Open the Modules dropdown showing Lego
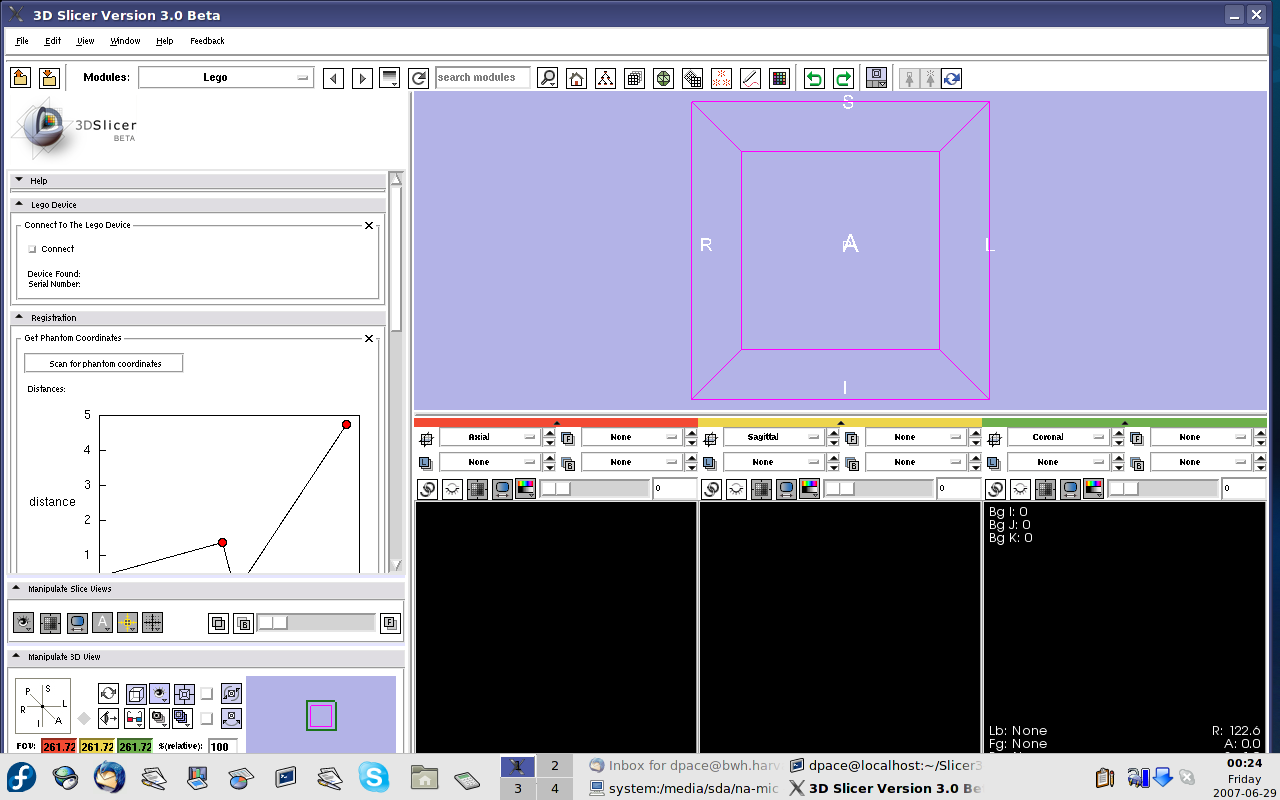This screenshot has width=1280, height=800. (226, 78)
